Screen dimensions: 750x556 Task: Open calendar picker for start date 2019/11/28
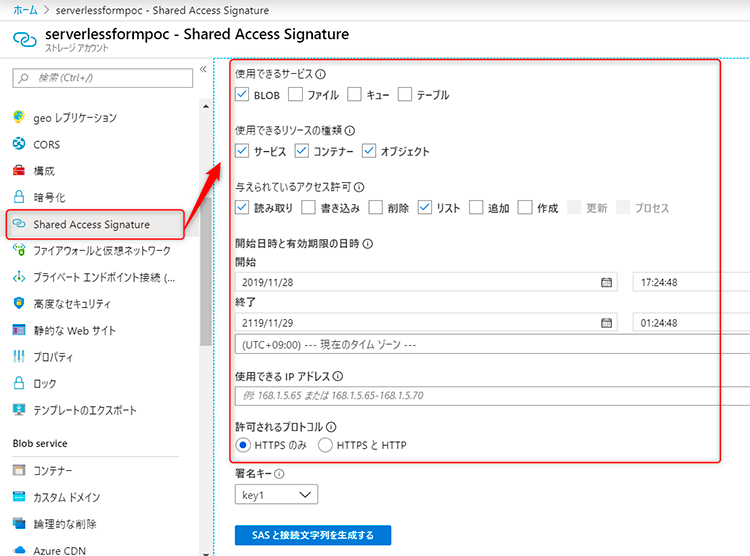pos(606,282)
